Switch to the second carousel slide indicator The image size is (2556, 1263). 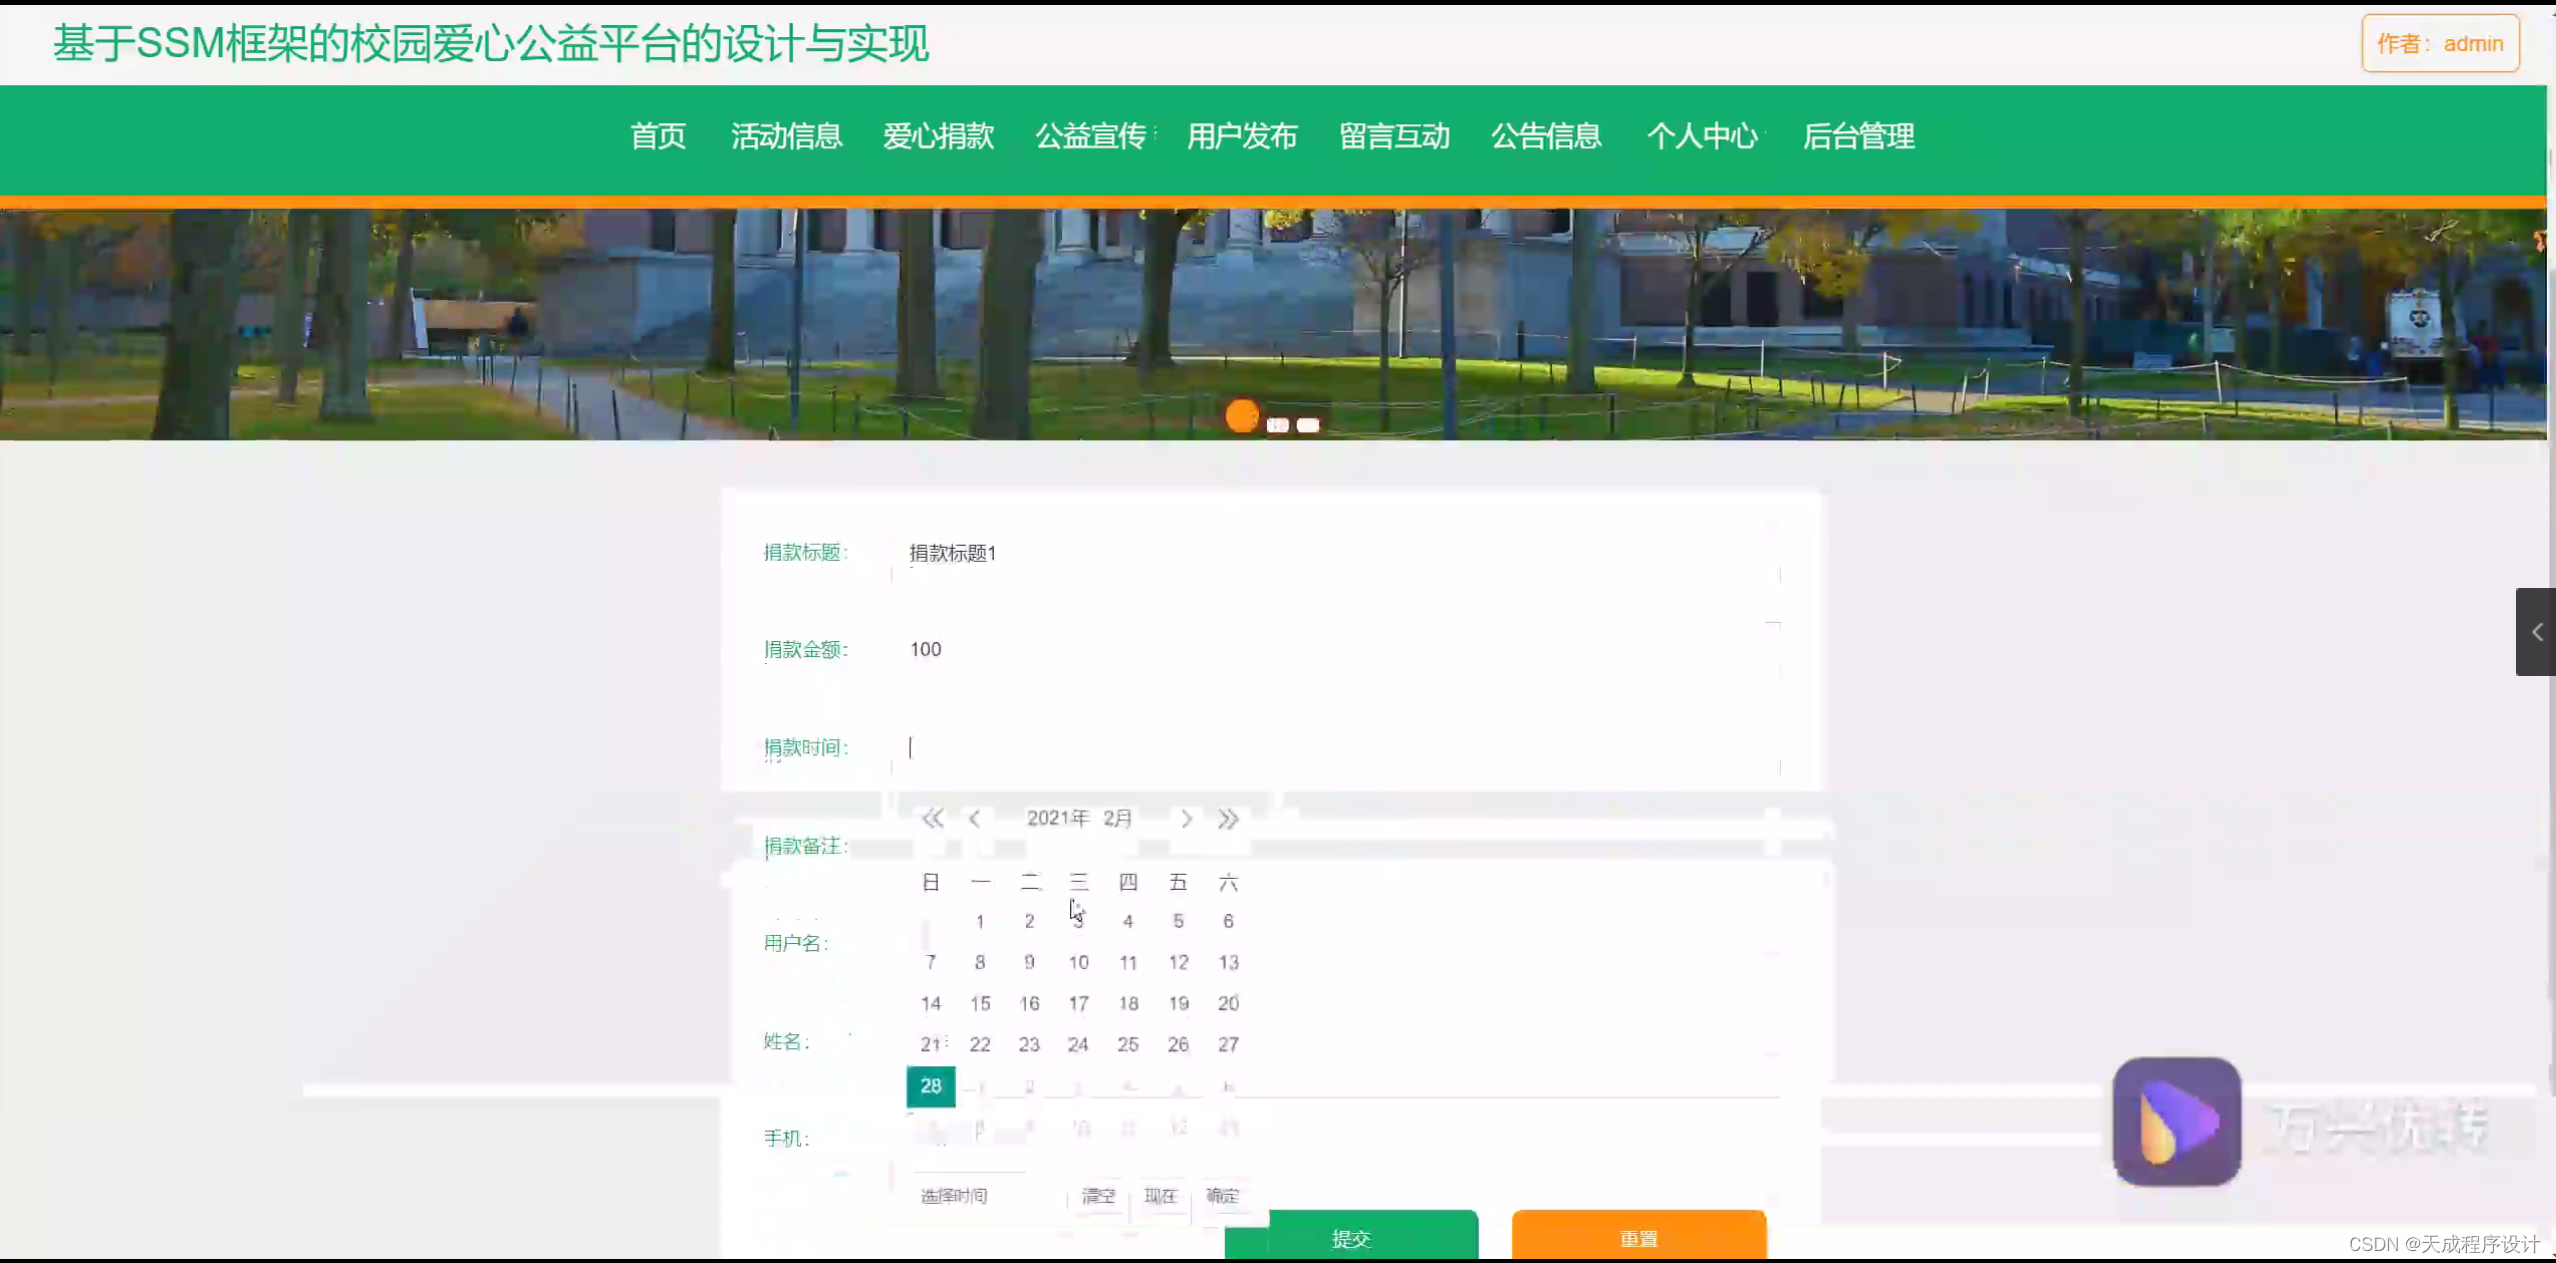[1277, 424]
